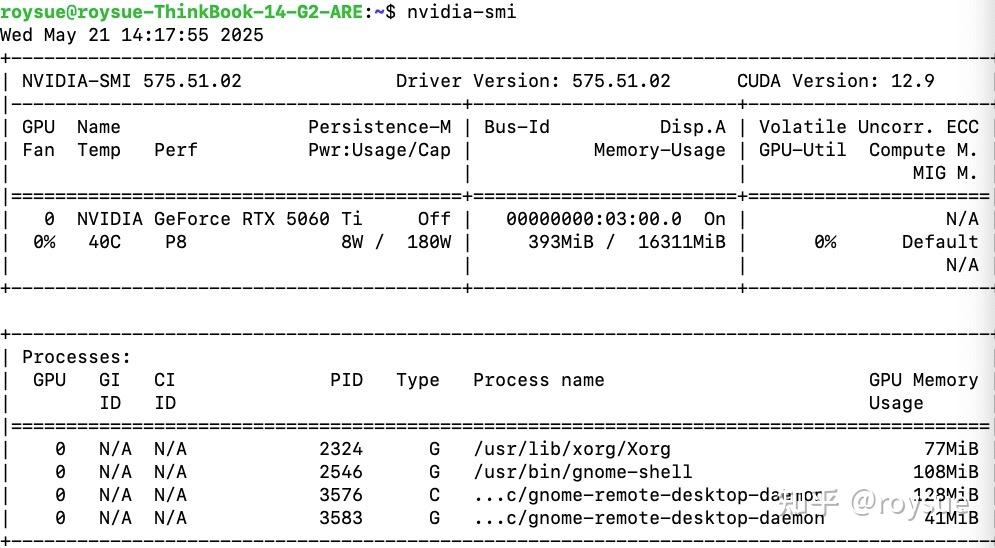
Task: Click PID 3576 in the process list
Action: point(340,495)
